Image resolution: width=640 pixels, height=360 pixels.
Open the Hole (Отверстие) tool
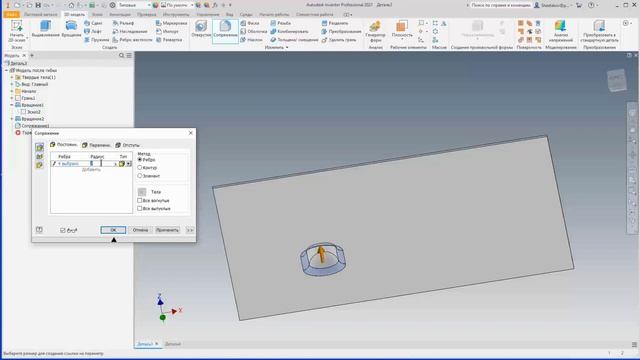[201, 29]
